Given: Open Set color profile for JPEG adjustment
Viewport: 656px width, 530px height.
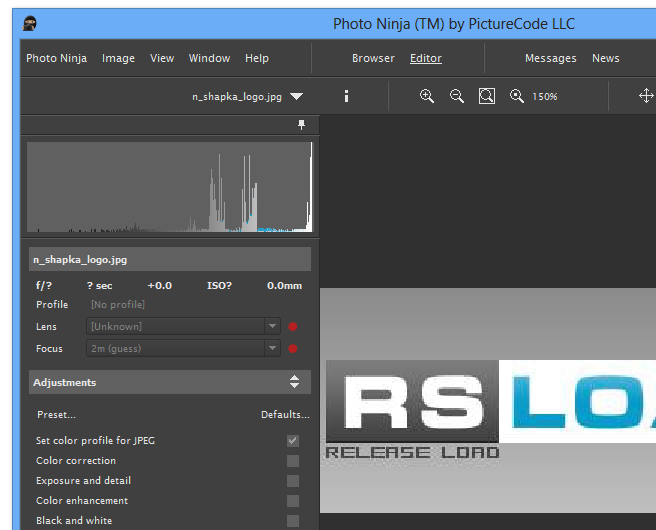Looking at the screenshot, I should click(95, 440).
